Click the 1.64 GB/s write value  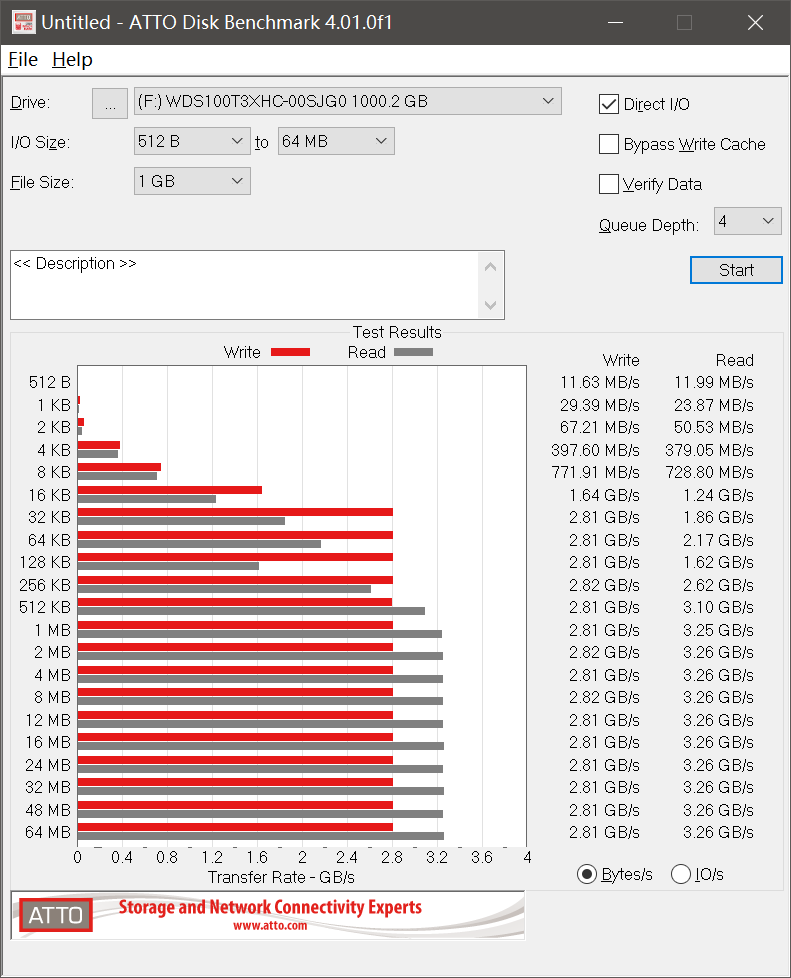[604, 495]
